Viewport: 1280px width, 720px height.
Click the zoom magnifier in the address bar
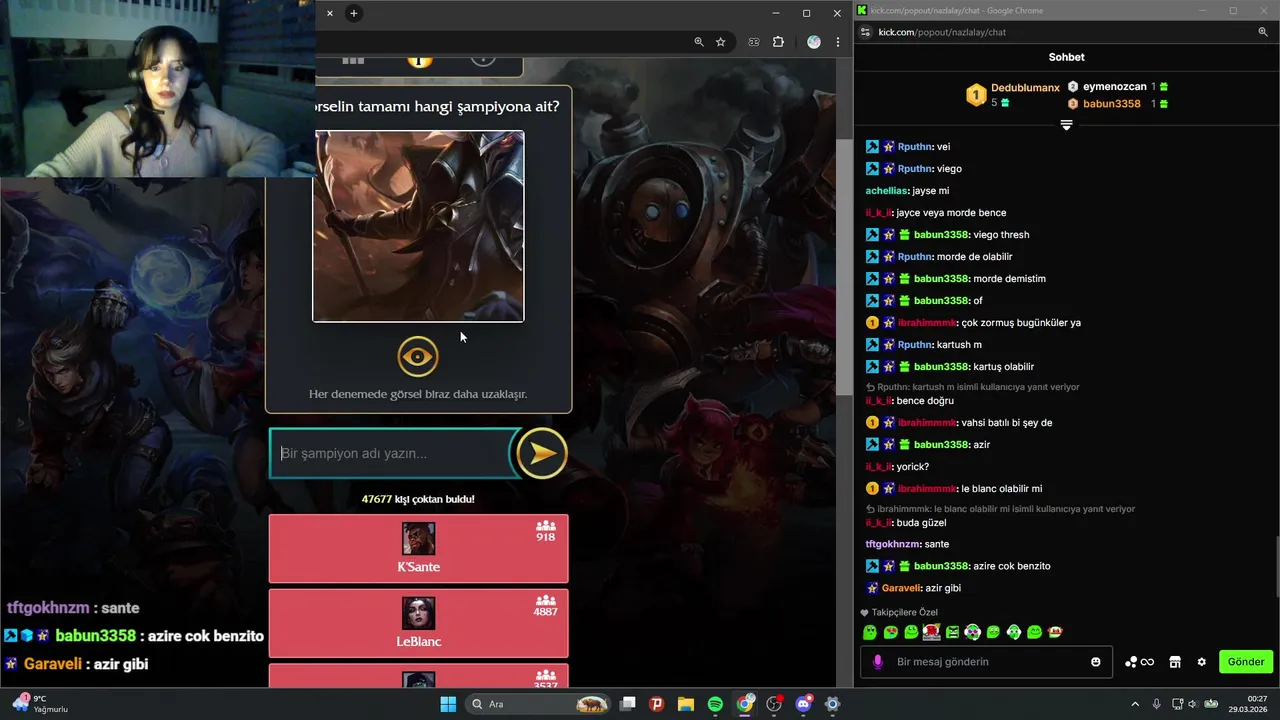pyautogui.click(x=699, y=42)
